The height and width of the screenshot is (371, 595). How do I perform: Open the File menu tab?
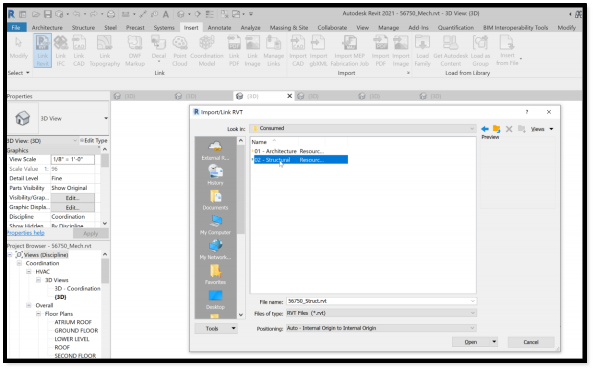(x=16, y=28)
